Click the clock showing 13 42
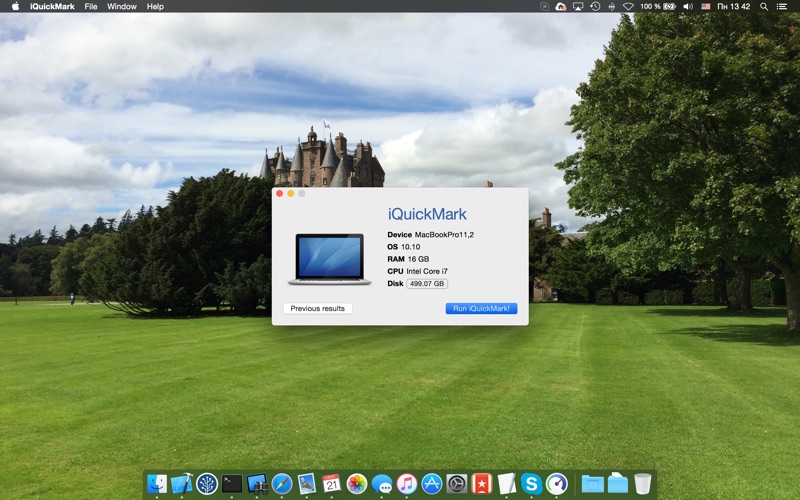Screen dimensions: 800x500 tap(734, 6)
